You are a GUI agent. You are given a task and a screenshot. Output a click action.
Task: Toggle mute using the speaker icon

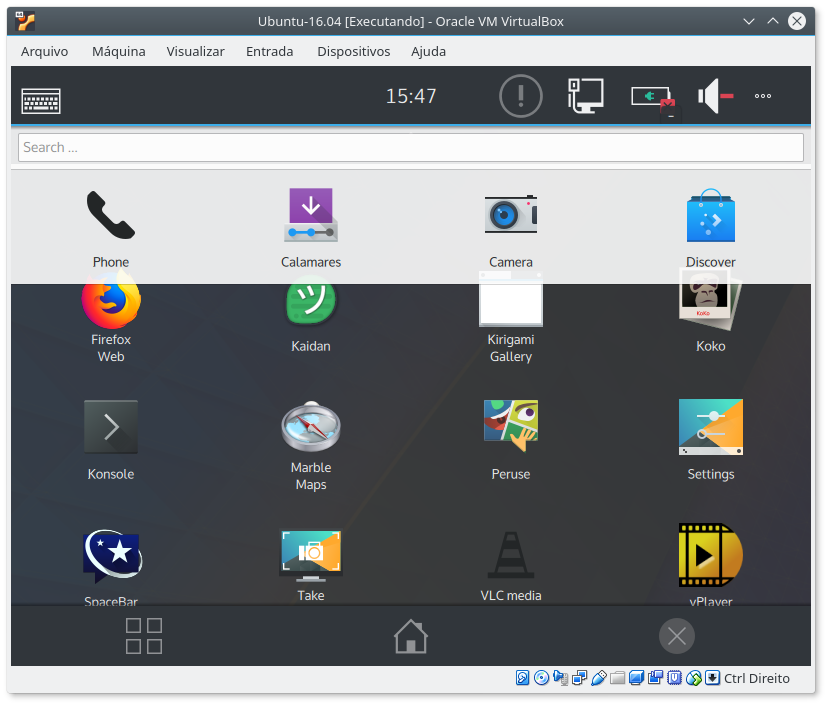710,96
